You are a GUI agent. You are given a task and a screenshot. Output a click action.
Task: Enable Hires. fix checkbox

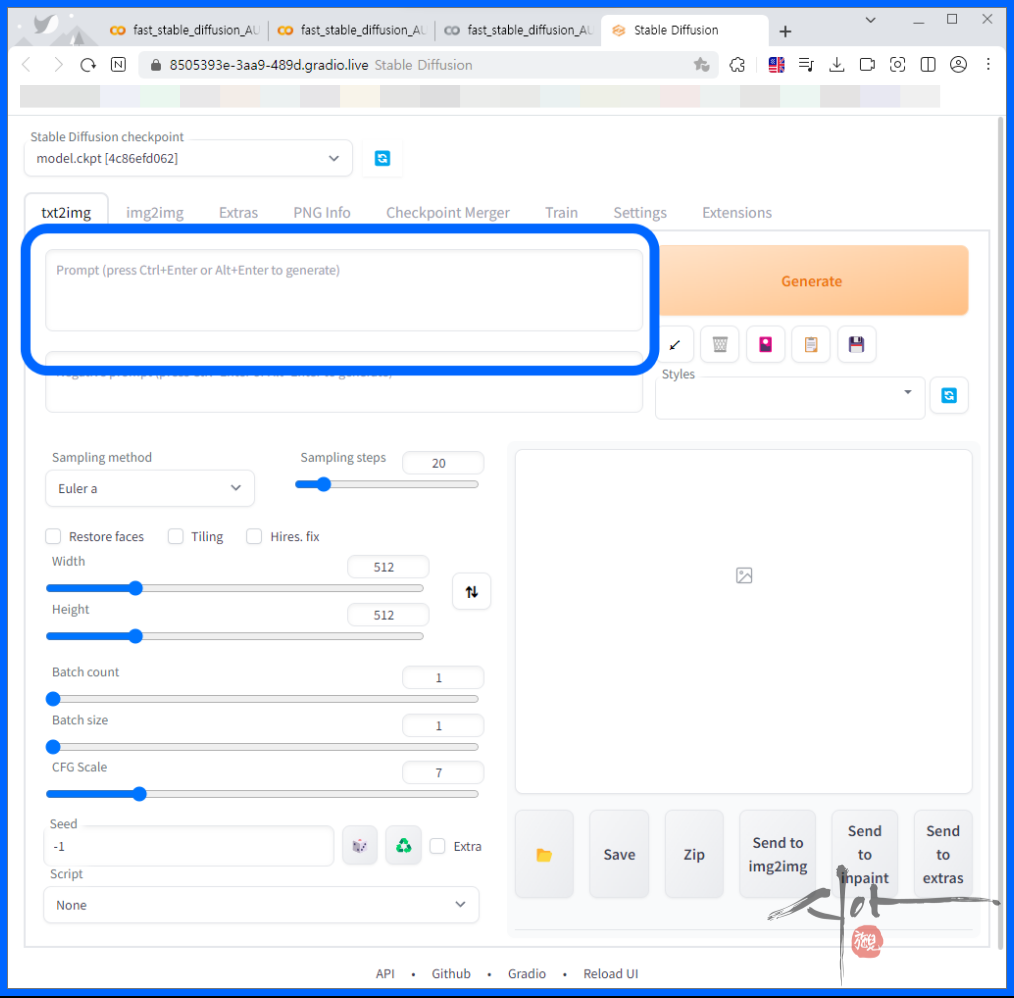(254, 536)
